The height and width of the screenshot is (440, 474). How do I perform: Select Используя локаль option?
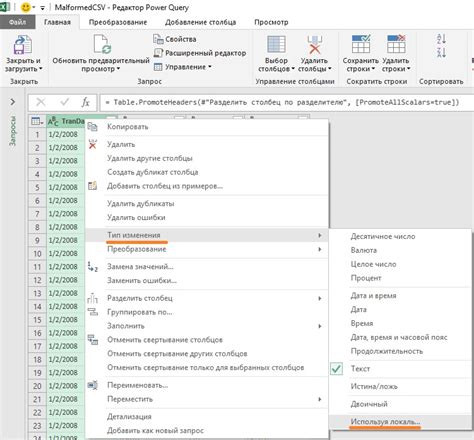[x=400, y=422]
